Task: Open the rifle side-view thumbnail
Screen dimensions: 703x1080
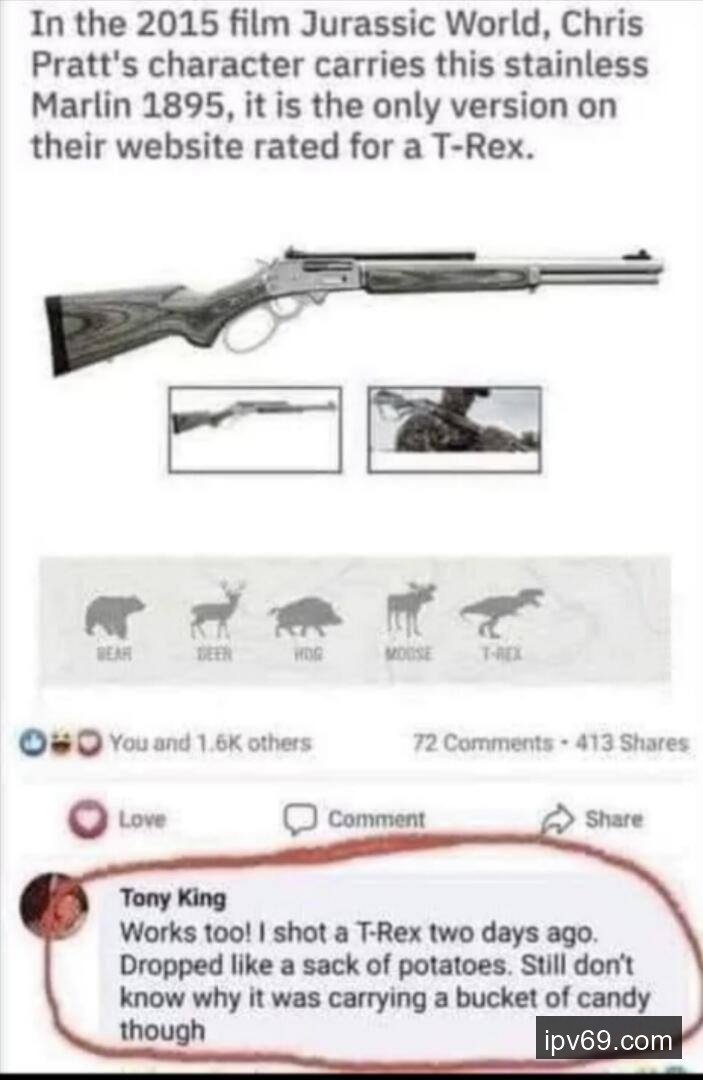Action: coord(255,430)
